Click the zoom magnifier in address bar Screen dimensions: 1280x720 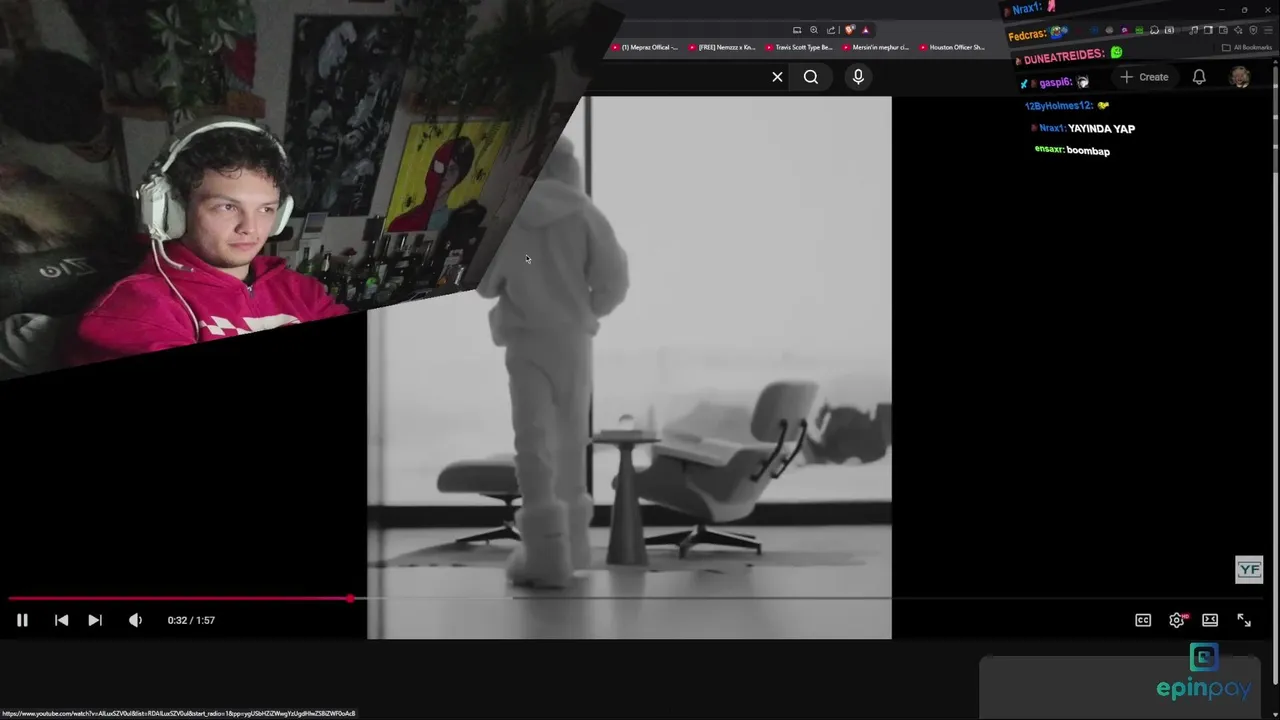[x=814, y=30]
